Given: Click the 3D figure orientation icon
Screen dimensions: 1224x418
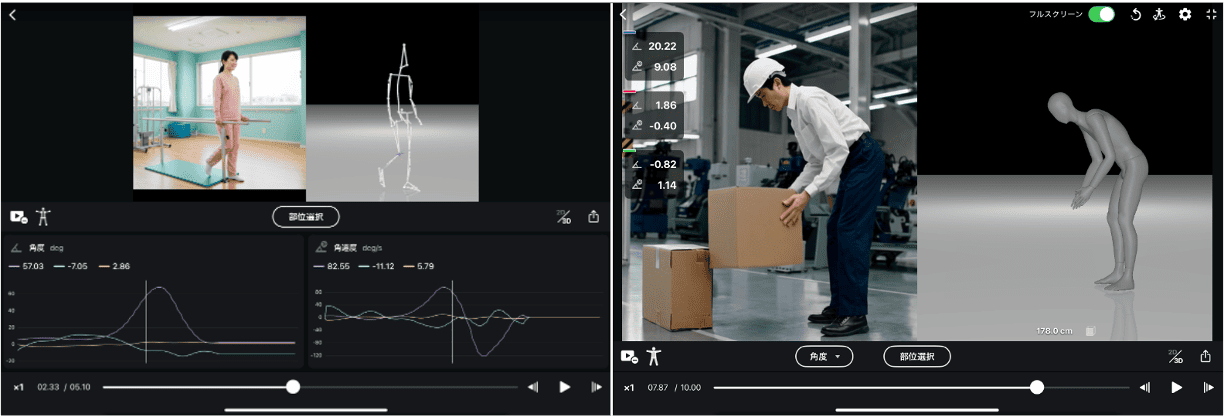Looking at the screenshot, I should [1160, 15].
